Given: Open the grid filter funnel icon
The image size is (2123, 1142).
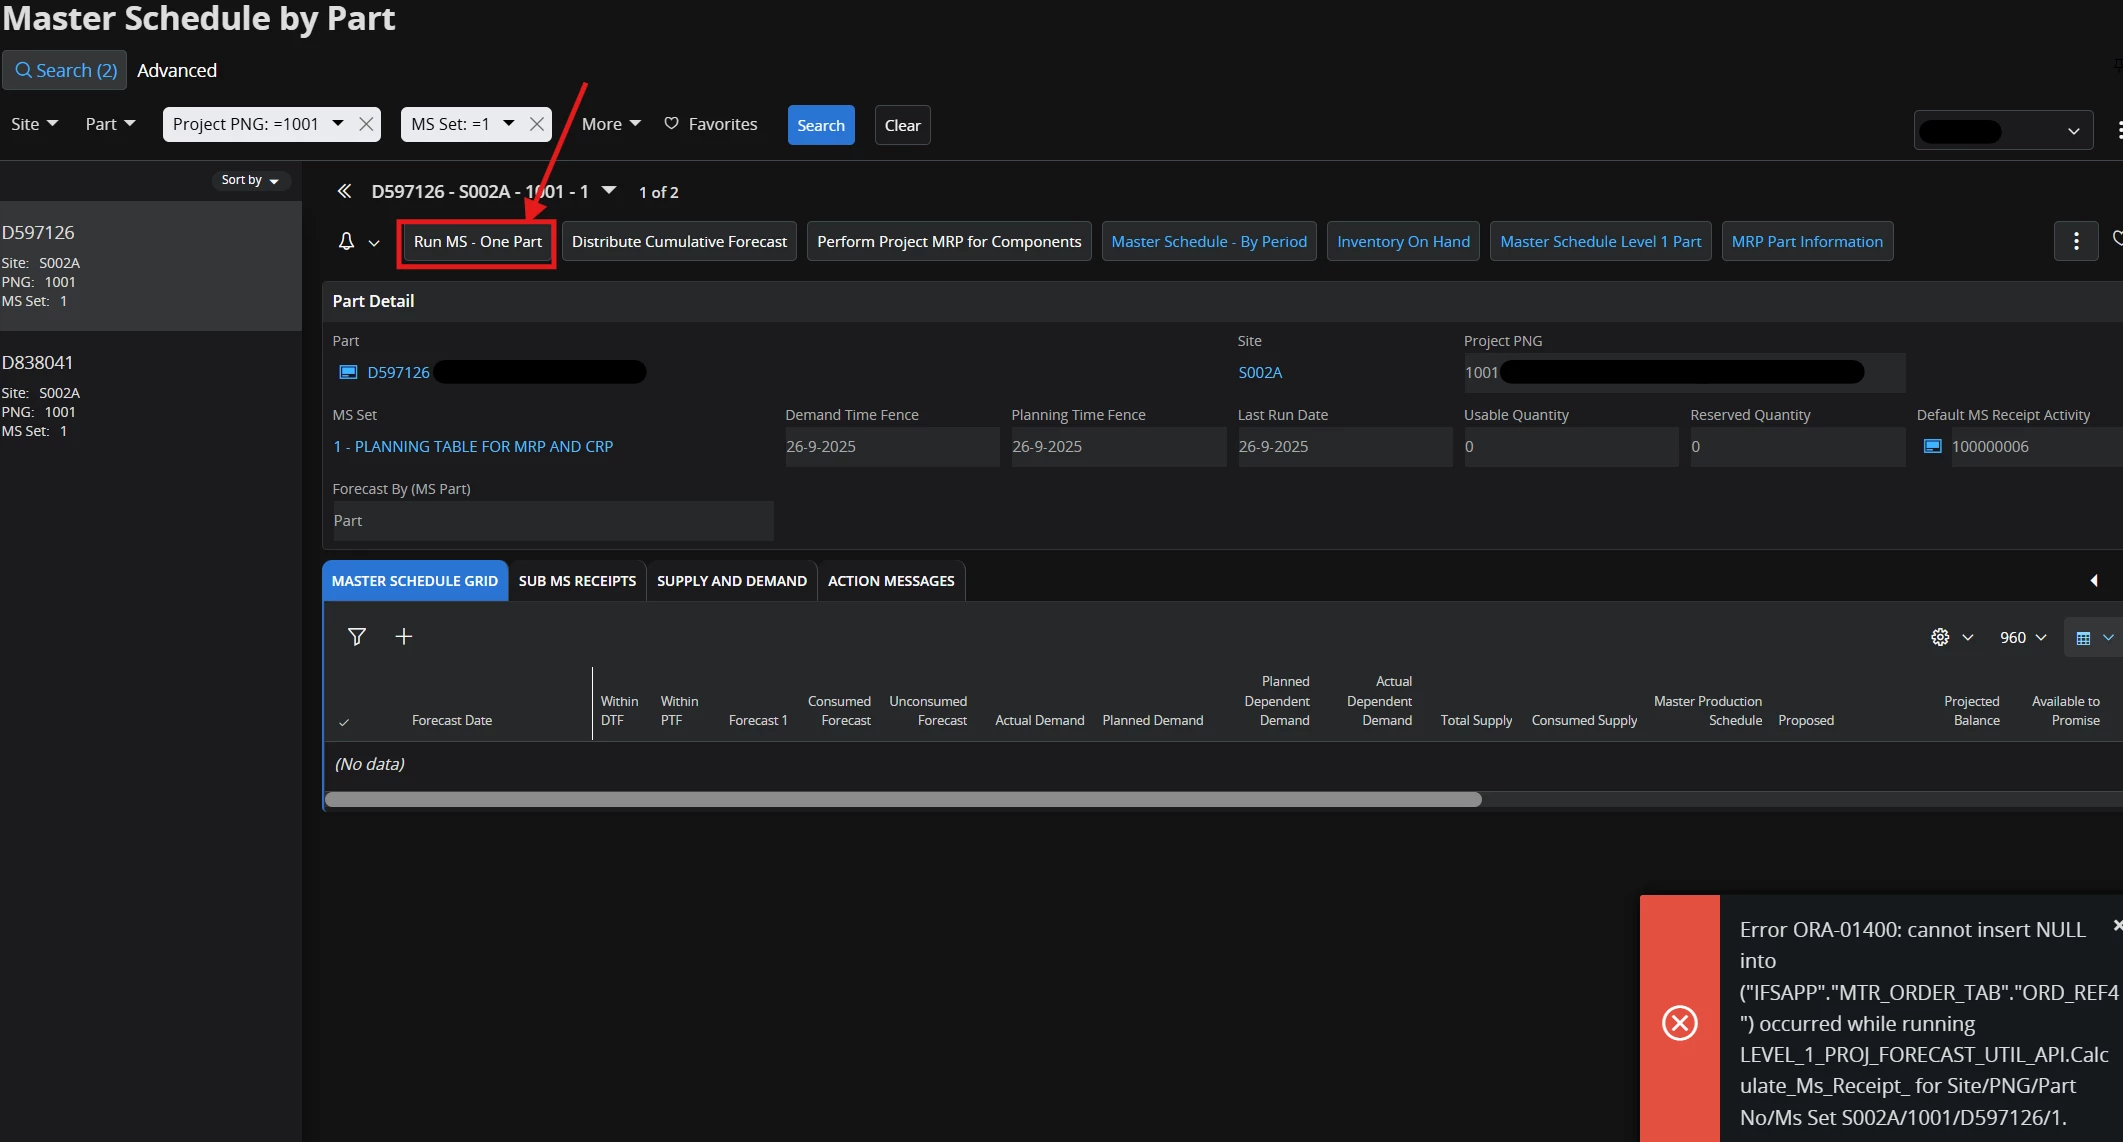Looking at the screenshot, I should click(x=356, y=636).
